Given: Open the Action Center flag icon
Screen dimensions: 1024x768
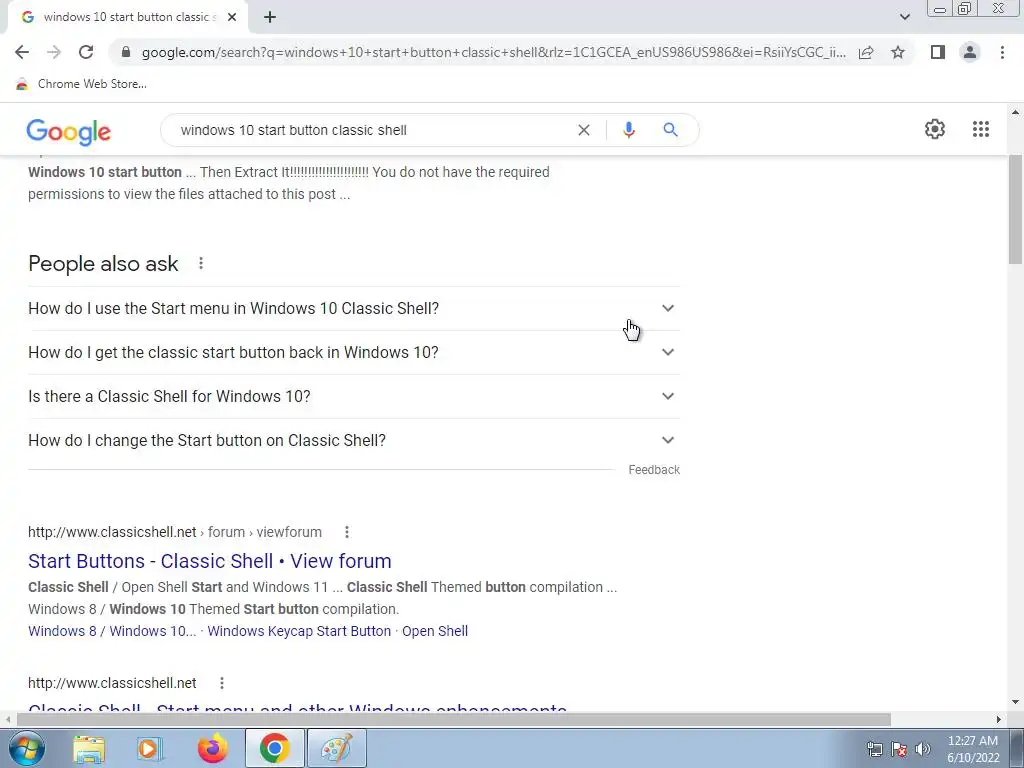Looking at the screenshot, I should coord(899,749).
